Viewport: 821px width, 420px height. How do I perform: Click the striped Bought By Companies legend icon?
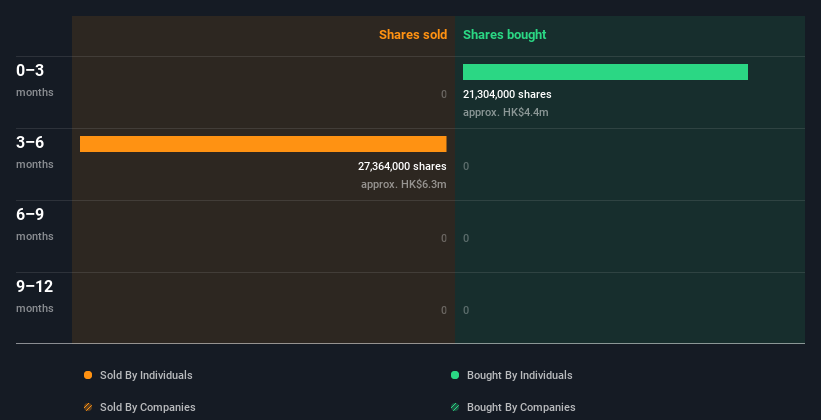pyautogui.click(x=455, y=407)
